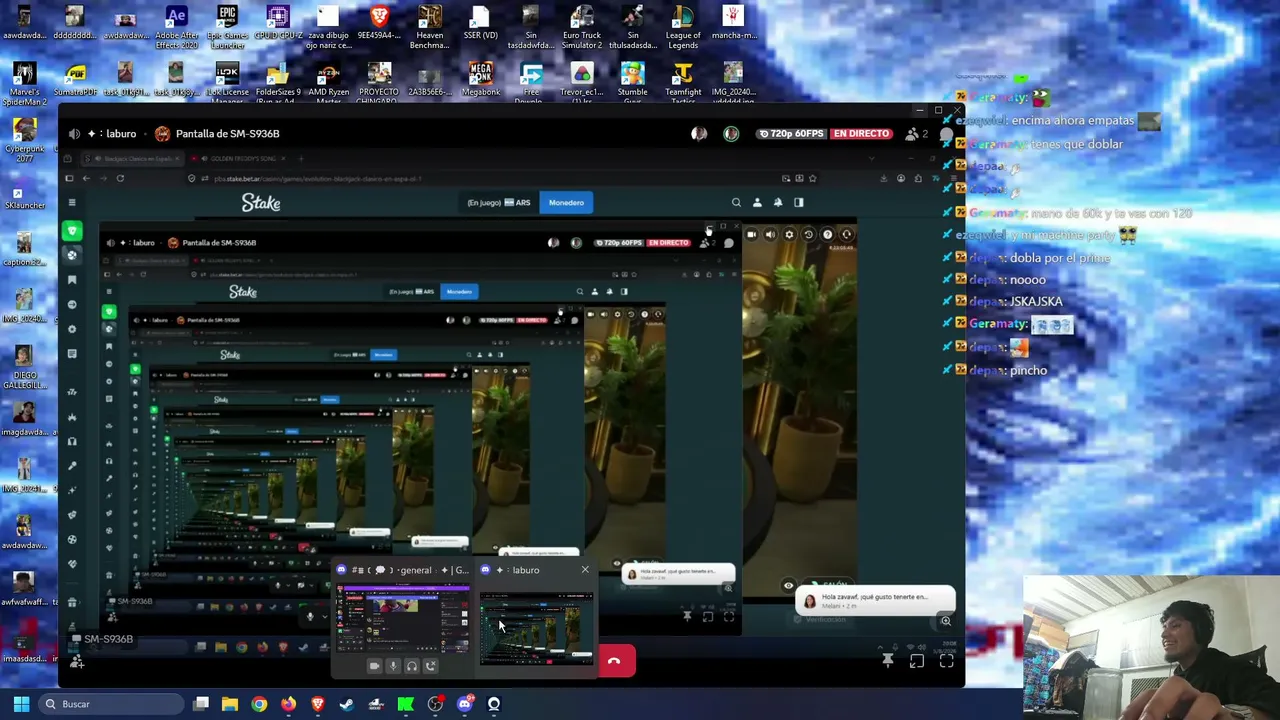Pin the stream using the pin icon
This screenshot has height=720, width=1280.
coord(888,661)
